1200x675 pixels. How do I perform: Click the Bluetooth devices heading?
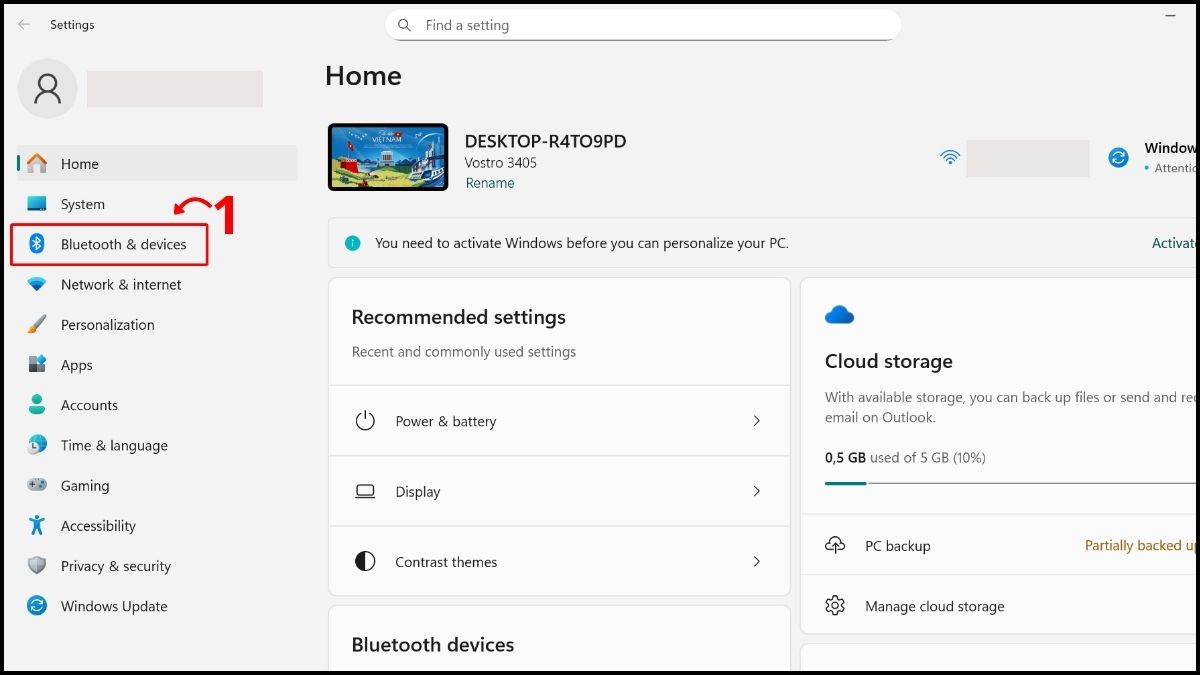[433, 645]
